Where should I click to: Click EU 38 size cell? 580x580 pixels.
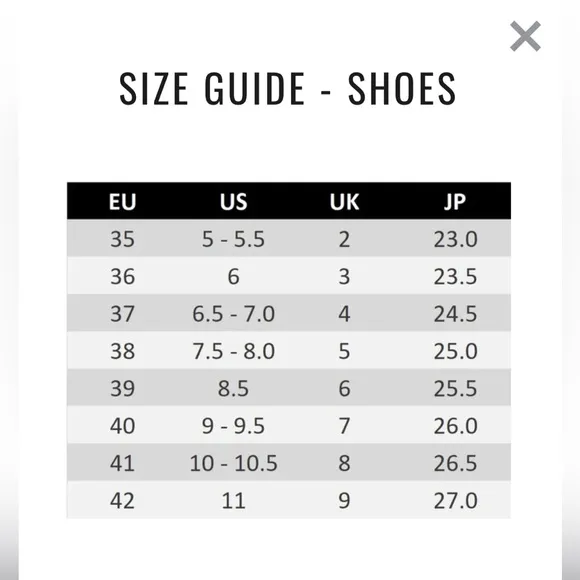[122, 351]
